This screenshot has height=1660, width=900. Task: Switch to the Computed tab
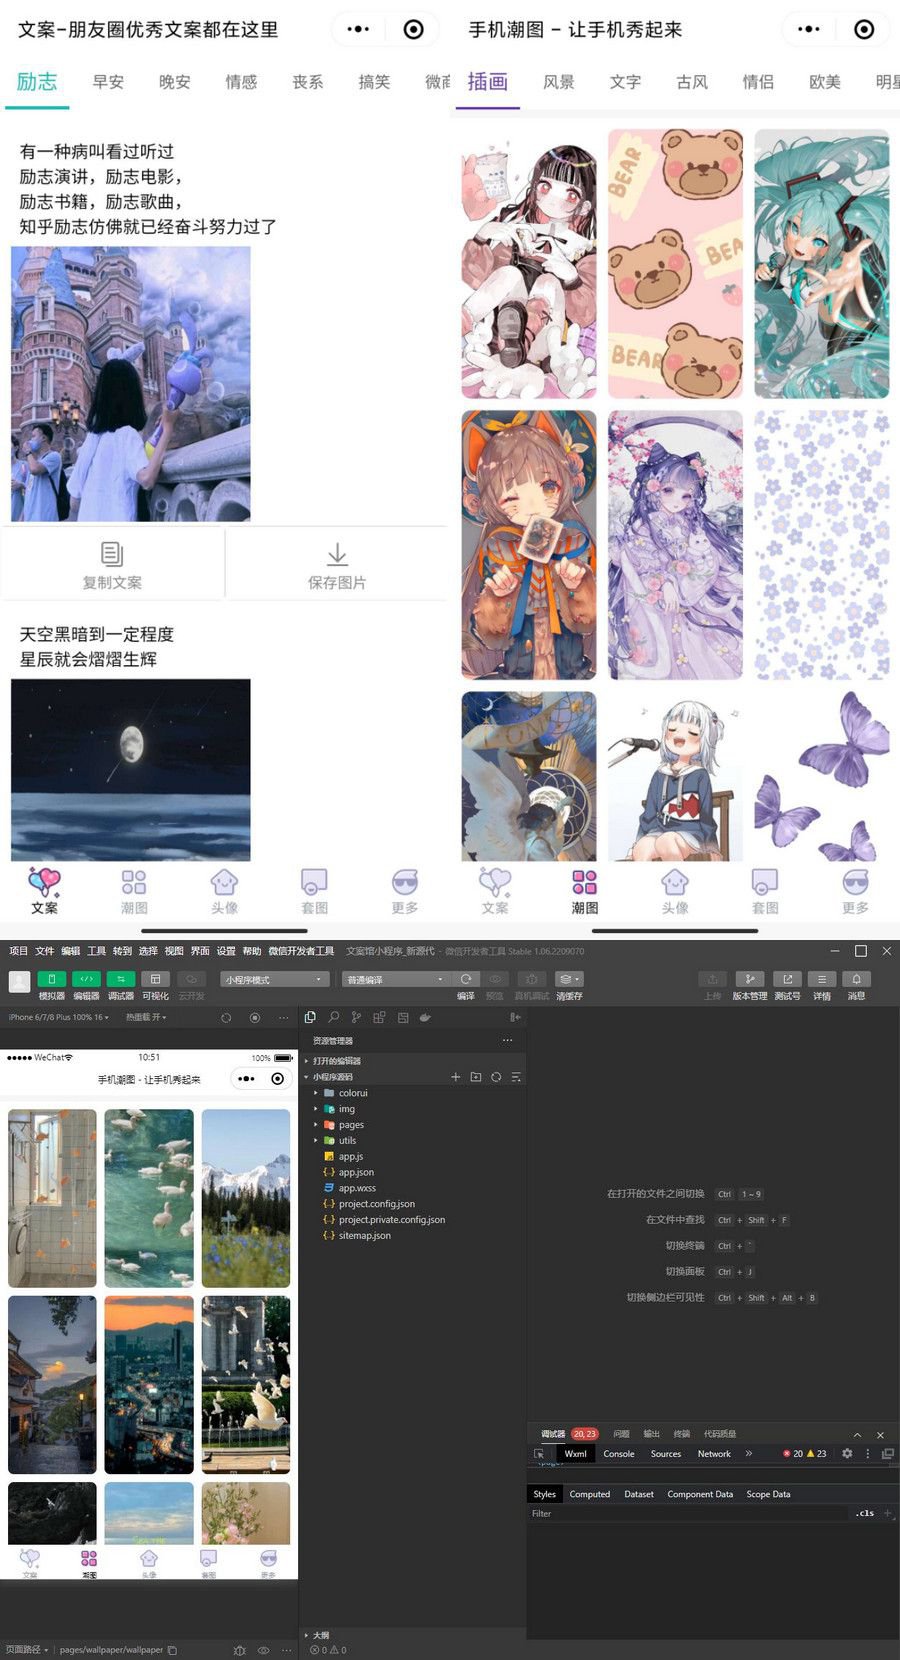click(x=590, y=1494)
